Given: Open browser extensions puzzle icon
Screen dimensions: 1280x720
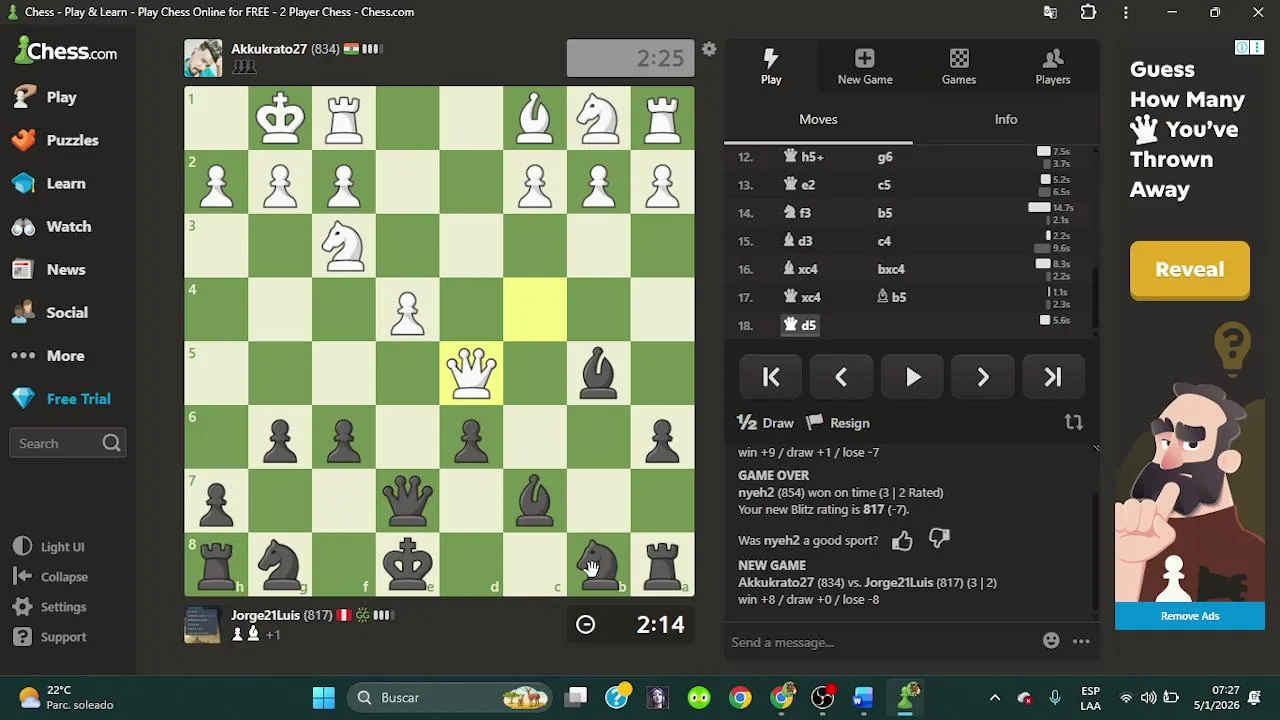Looking at the screenshot, I should coord(1088,13).
